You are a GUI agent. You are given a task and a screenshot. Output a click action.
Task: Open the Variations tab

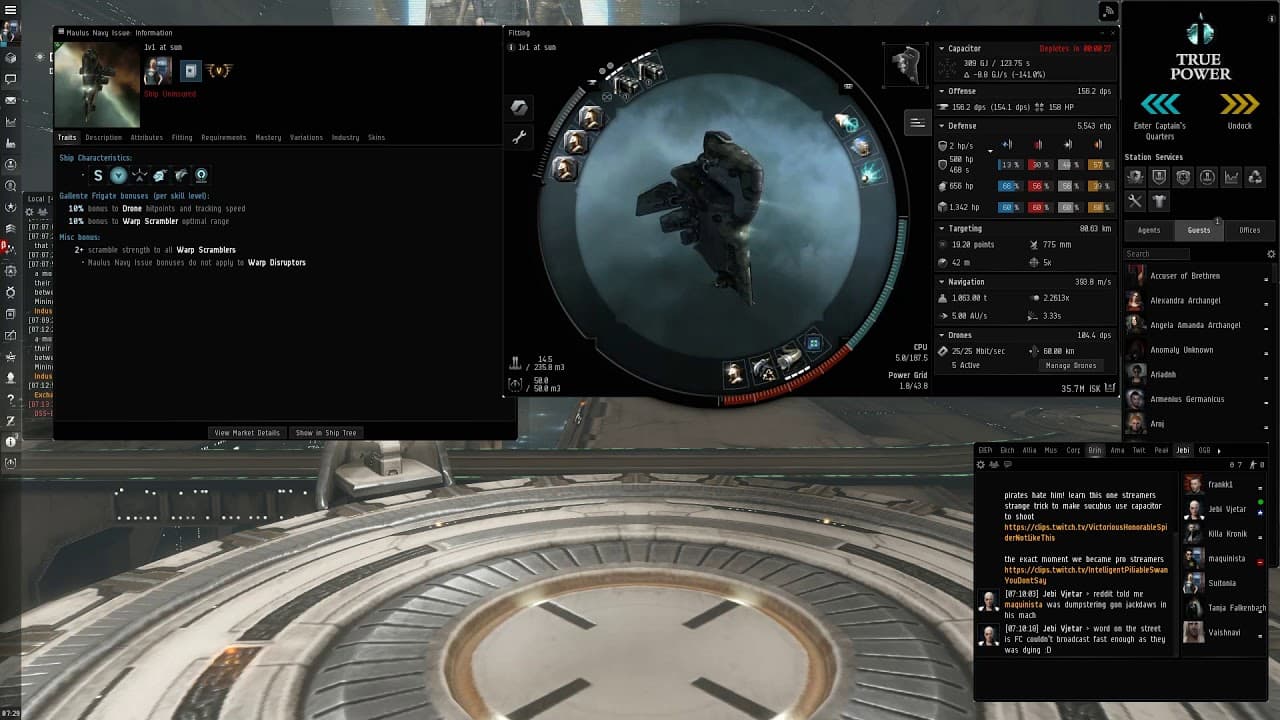click(306, 138)
